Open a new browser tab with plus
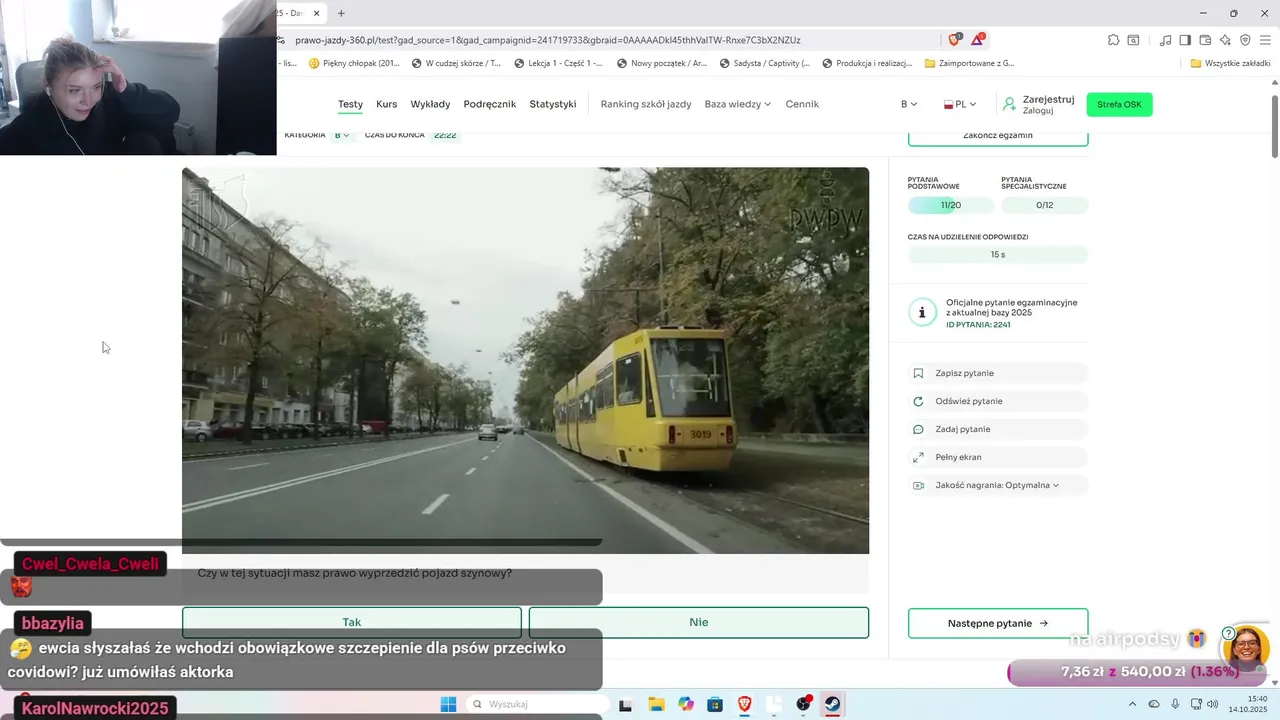 tap(341, 13)
